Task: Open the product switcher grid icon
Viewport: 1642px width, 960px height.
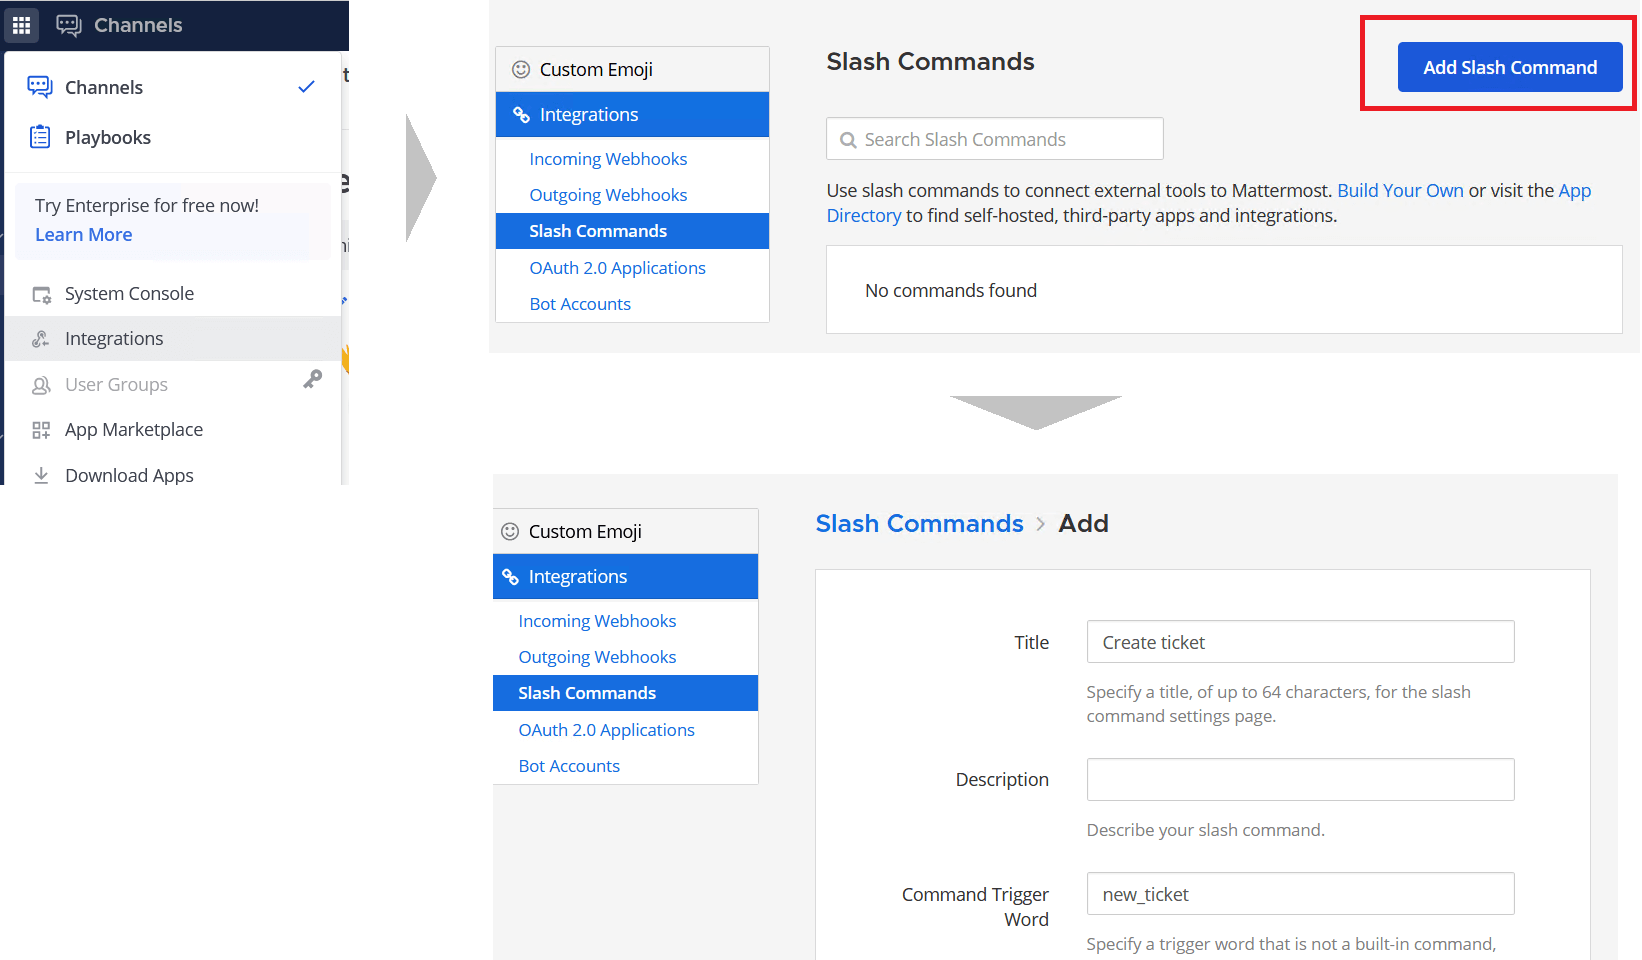Action: (x=21, y=25)
